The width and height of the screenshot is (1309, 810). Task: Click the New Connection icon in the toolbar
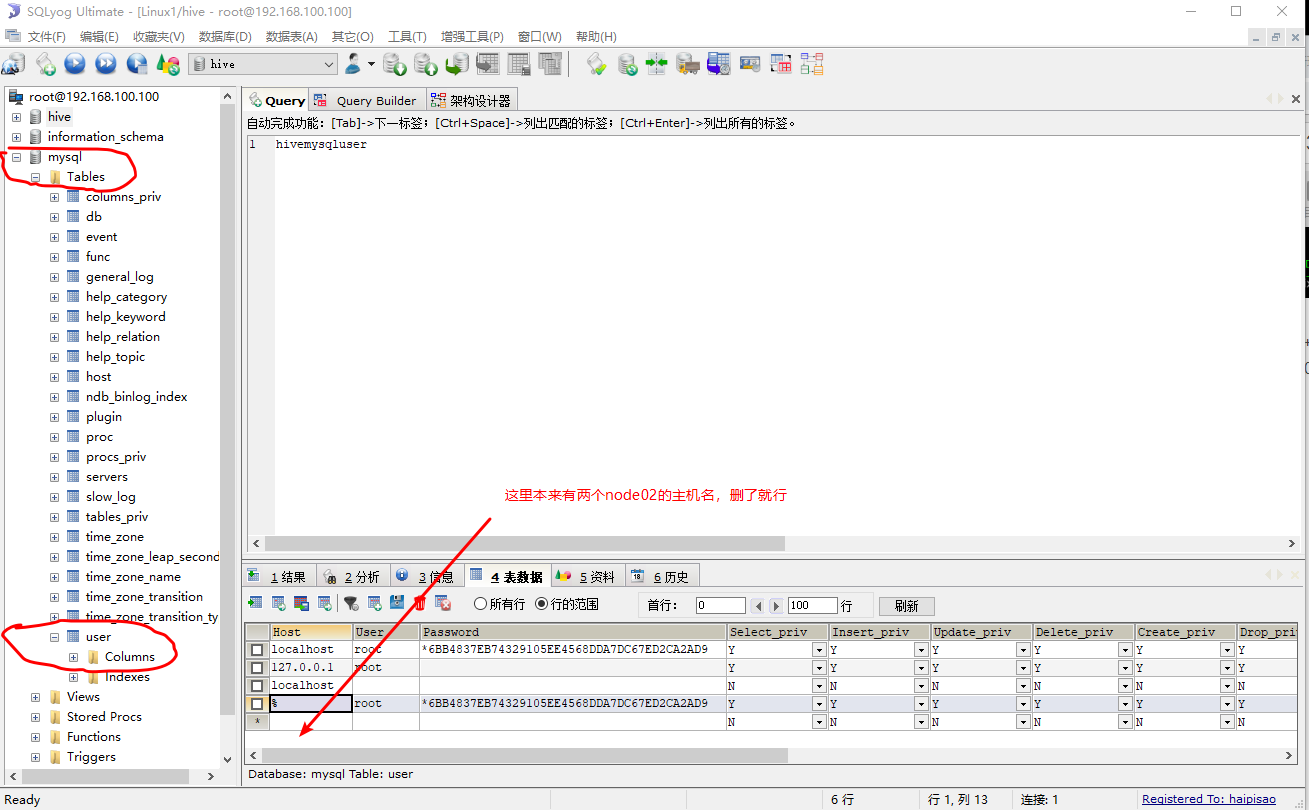pyautogui.click(x=15, y=64)
